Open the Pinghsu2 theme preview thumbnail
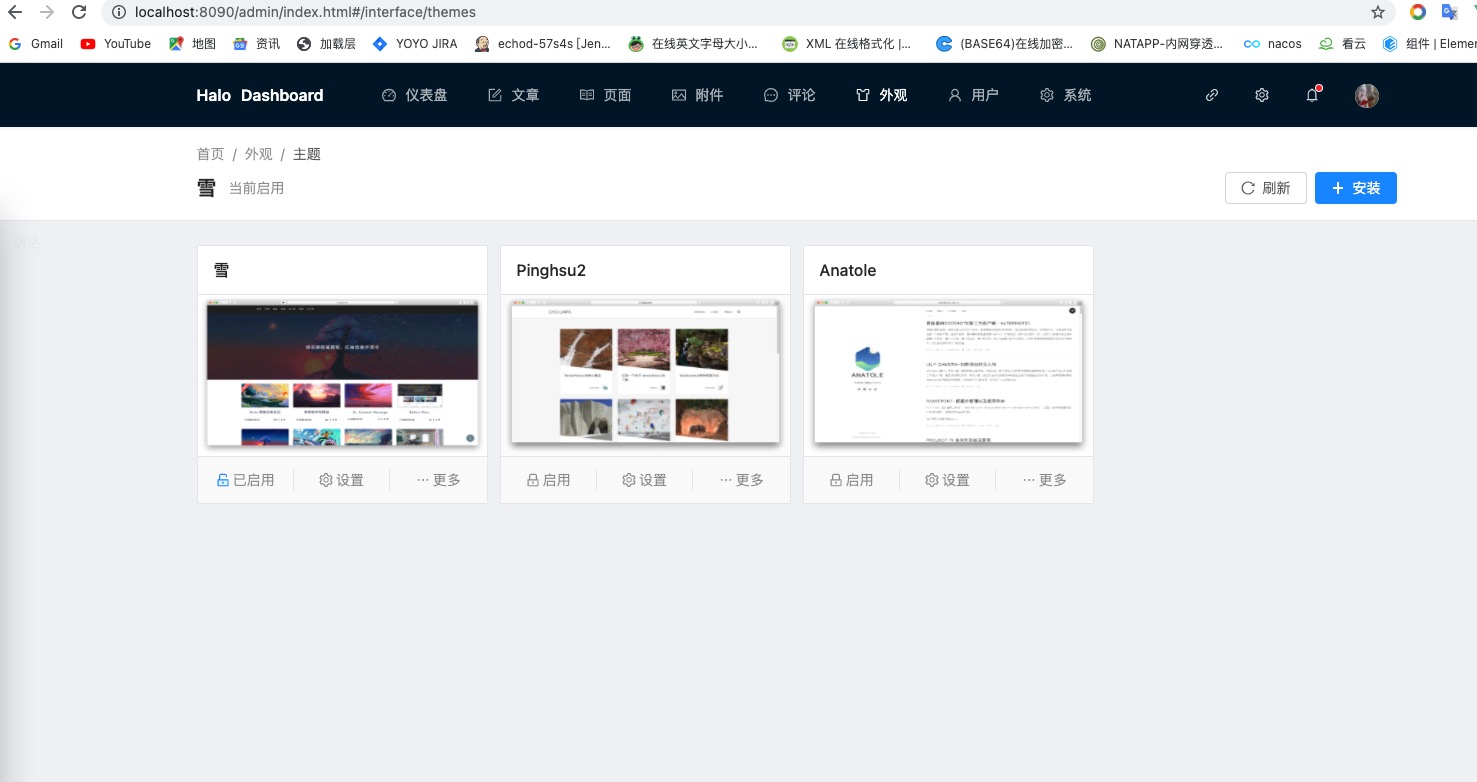 645,373
